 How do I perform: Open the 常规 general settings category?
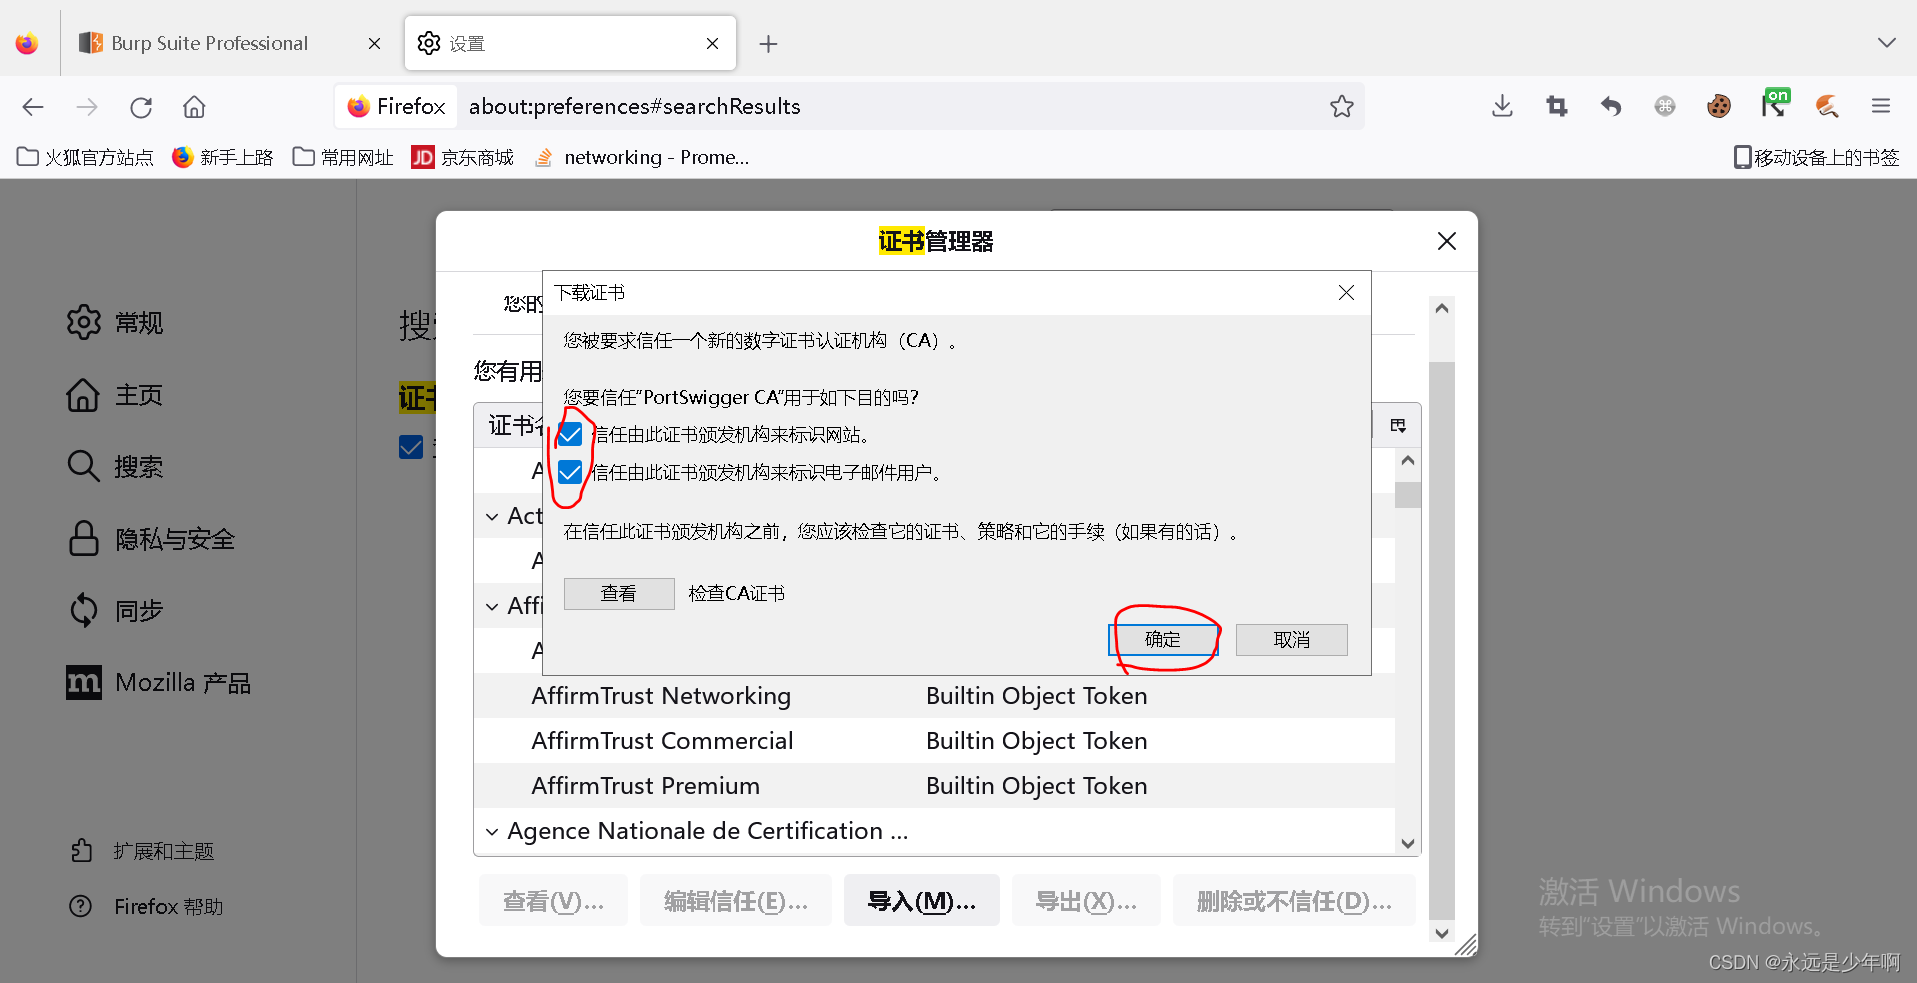(x=115, y=322)
